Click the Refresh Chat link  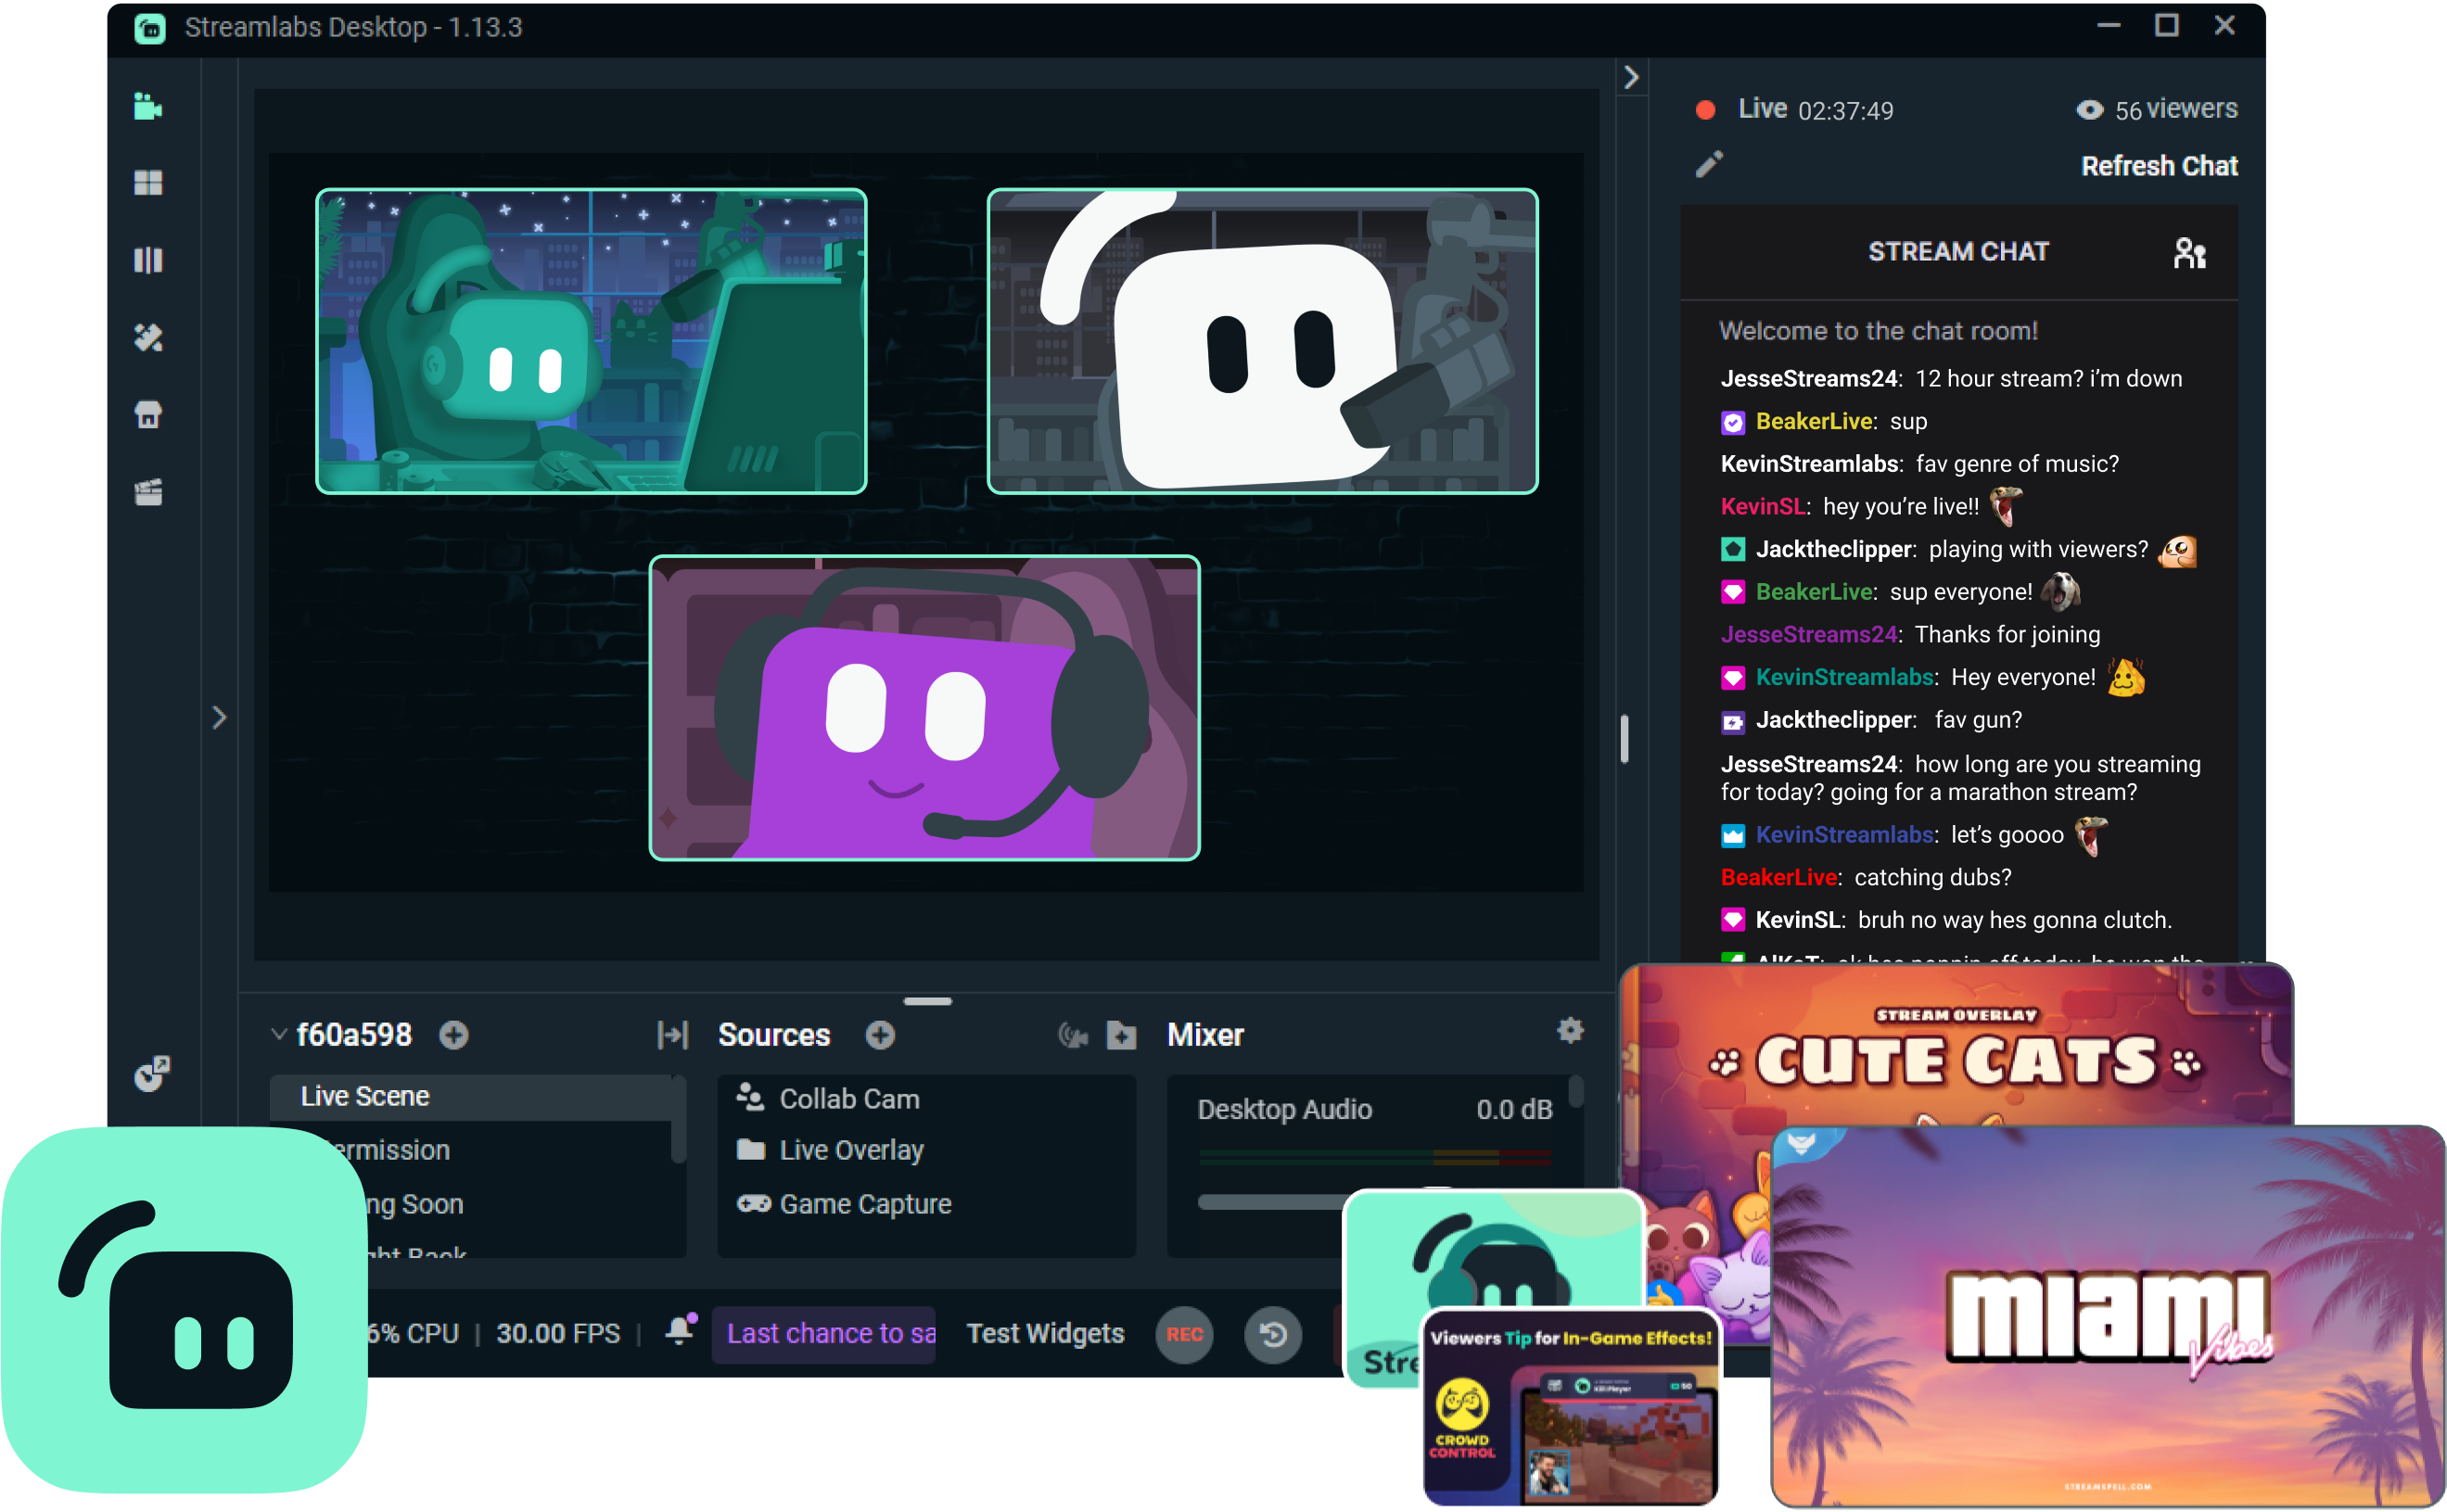point(2158,166)
